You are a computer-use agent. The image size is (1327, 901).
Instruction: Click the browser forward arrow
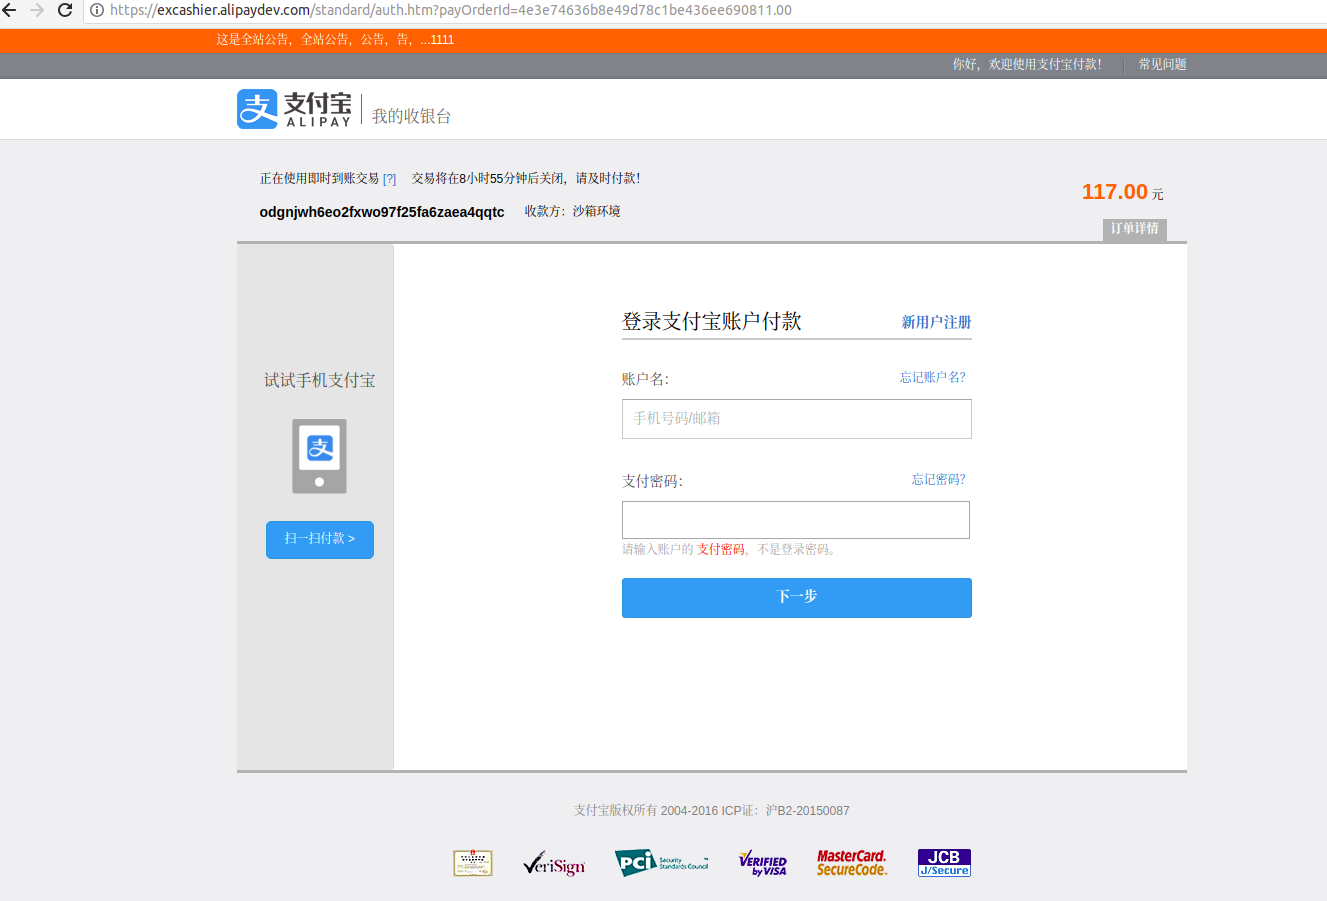point(37,10)
